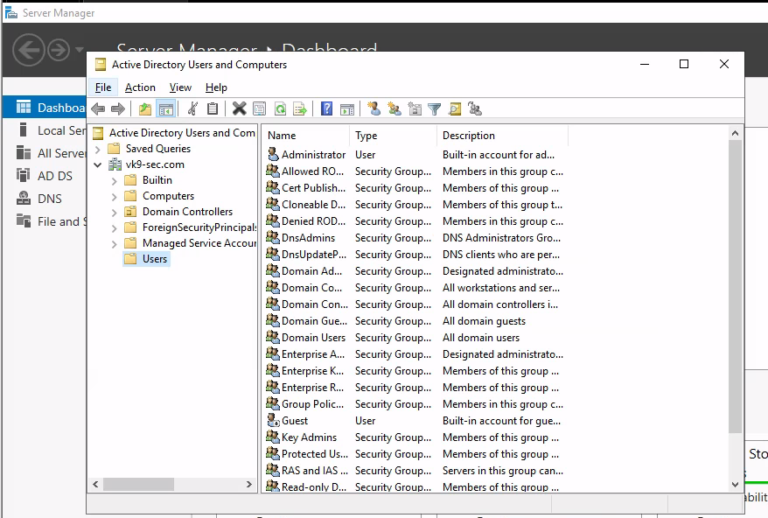The image size is (768, 518).
Task: Click the create new group icon
Action: click(x=394, y=109)
